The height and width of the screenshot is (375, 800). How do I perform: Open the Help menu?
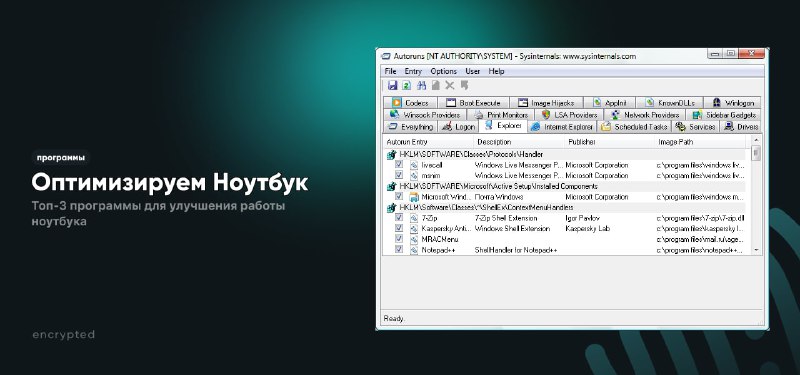point(496,71)
